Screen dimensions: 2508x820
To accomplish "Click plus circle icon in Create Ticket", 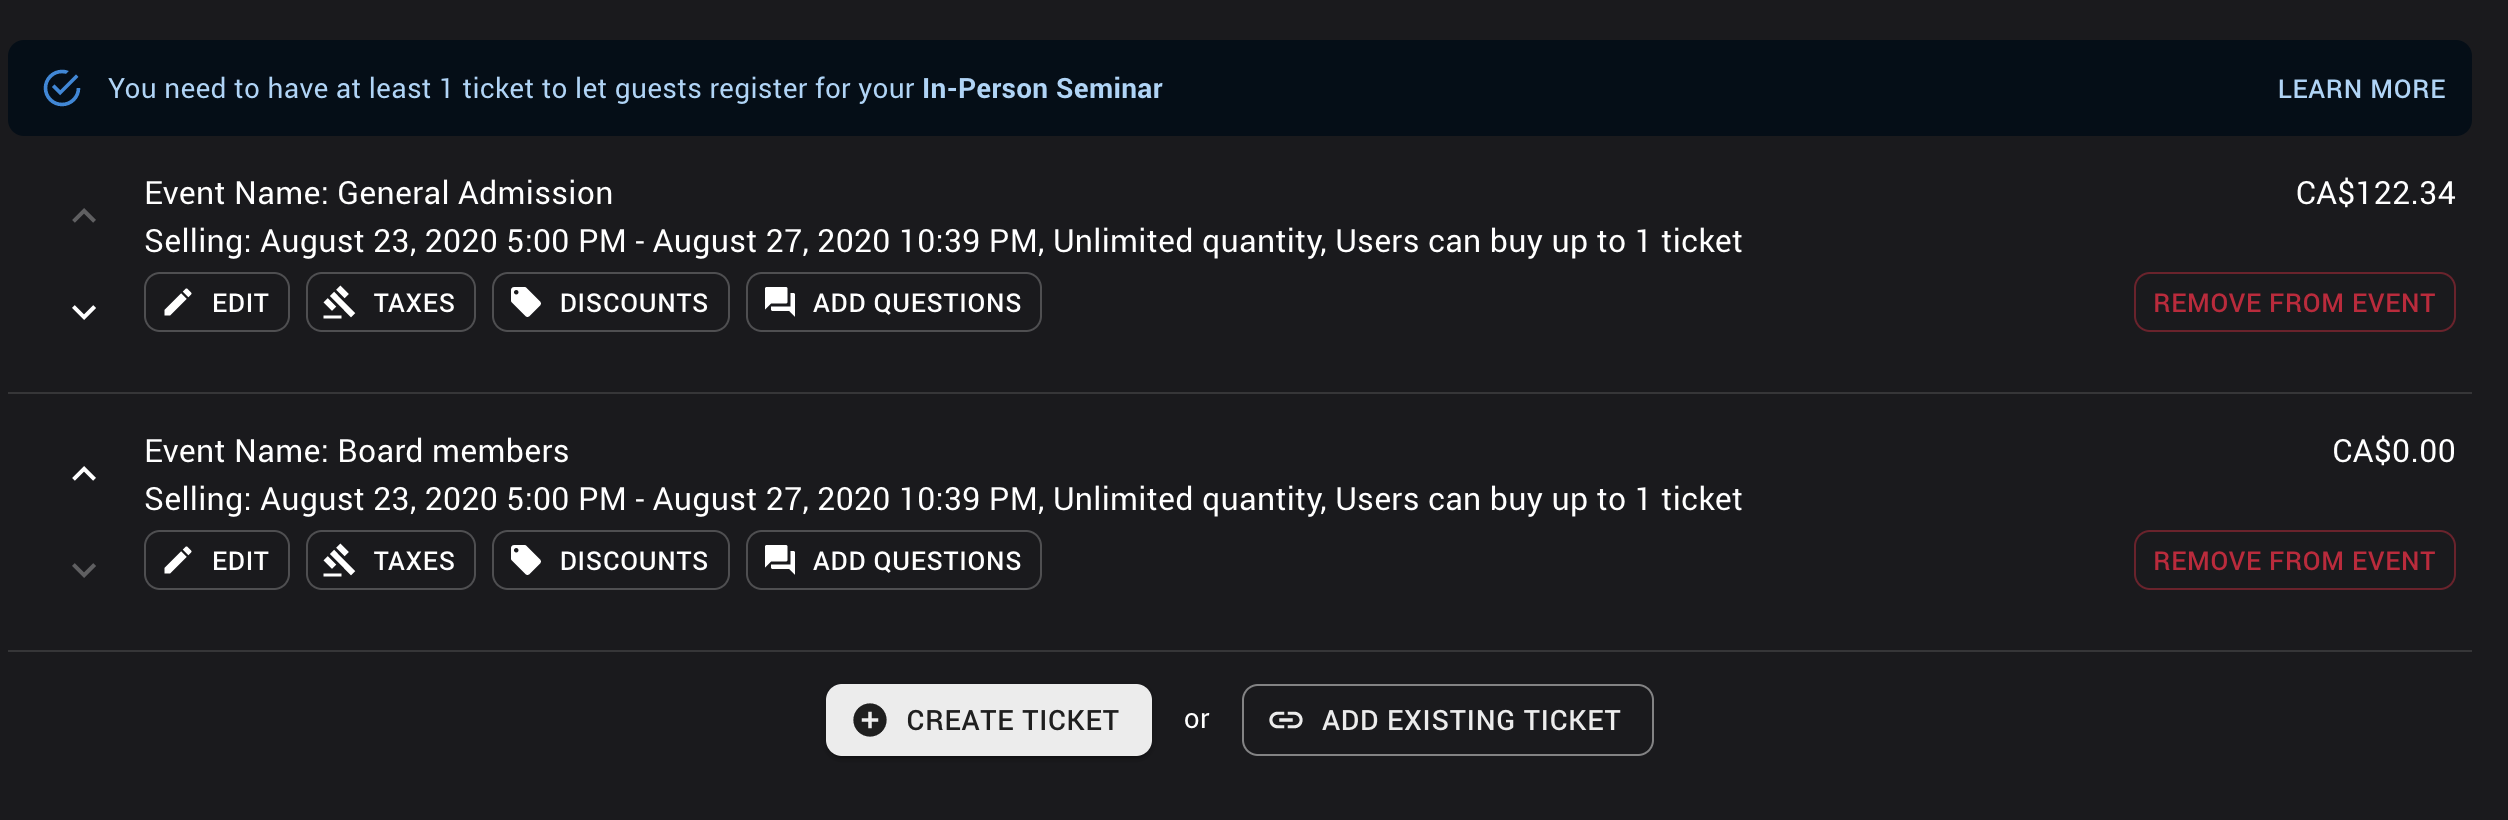I will [x=870, y=720].
